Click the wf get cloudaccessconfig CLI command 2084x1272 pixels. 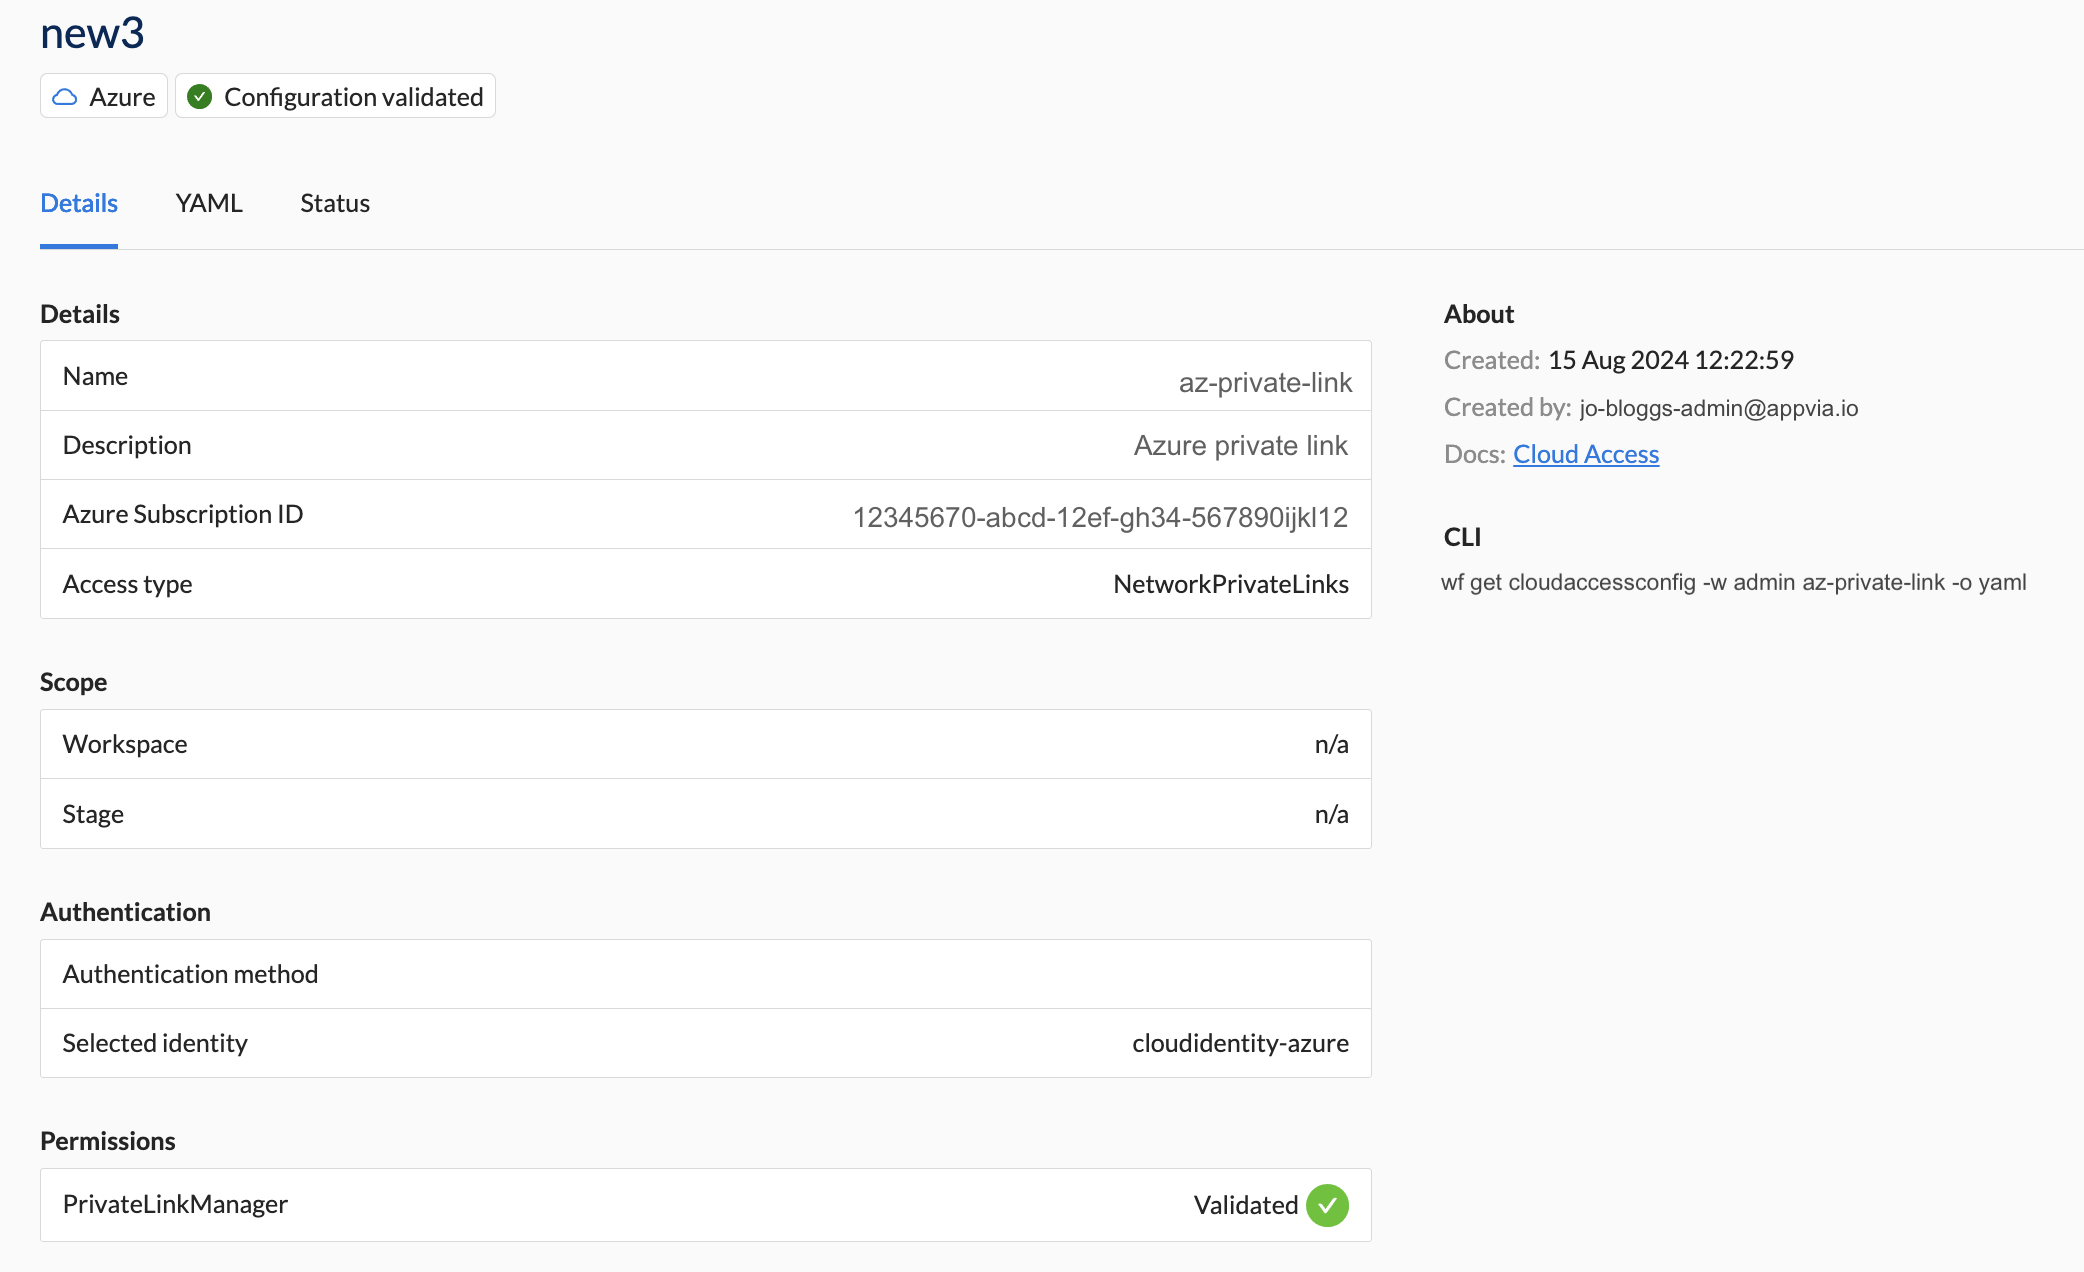pyautogui.click(x=1734, y=582)
